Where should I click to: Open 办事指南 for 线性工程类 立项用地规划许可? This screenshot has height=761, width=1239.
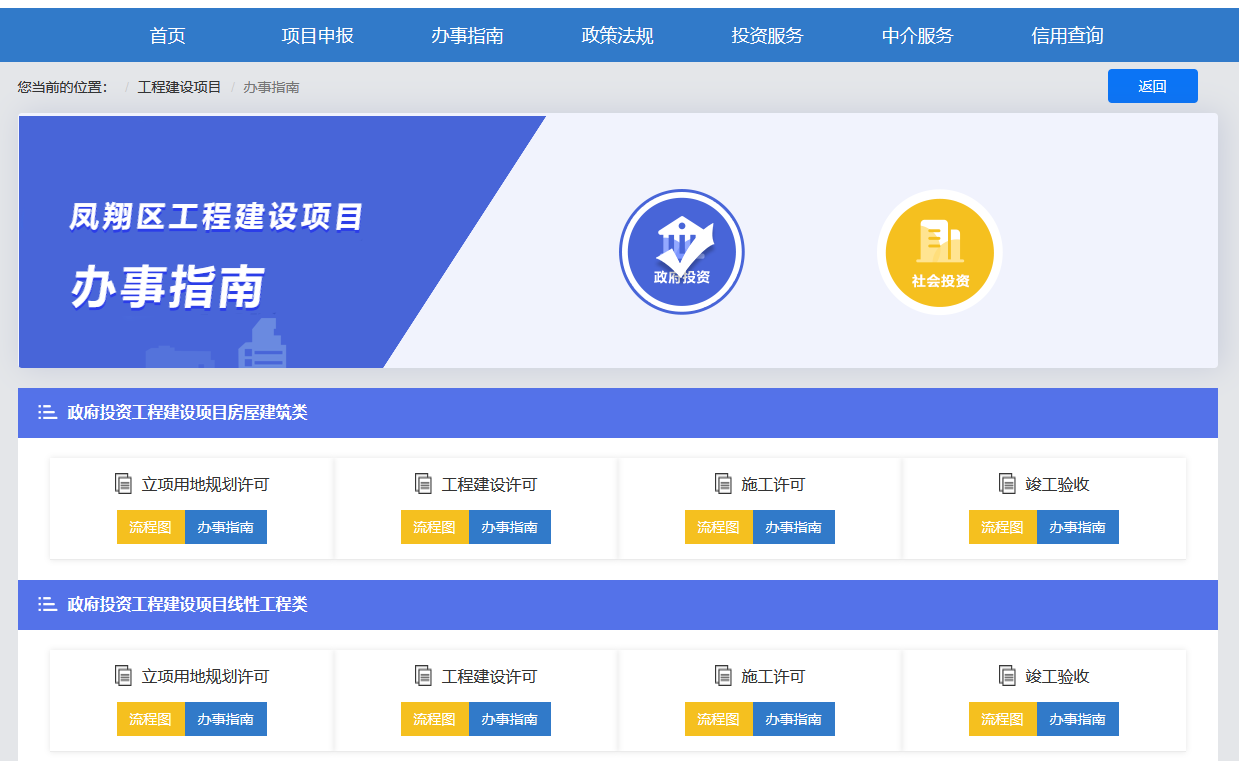pyautogui.click(x=226, y=719)
